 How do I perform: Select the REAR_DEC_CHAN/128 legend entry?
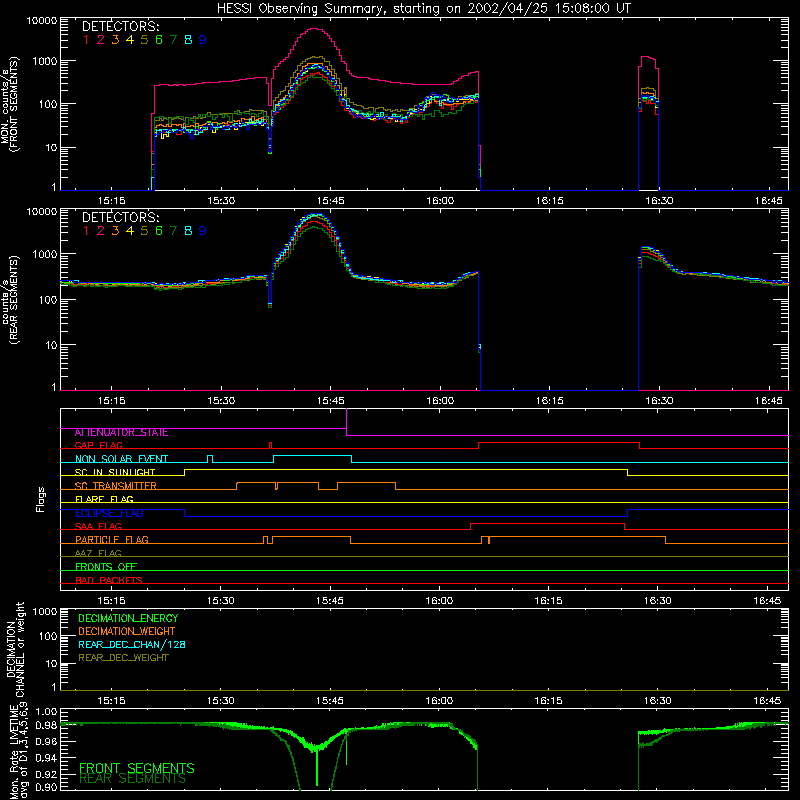coord(132,644)
